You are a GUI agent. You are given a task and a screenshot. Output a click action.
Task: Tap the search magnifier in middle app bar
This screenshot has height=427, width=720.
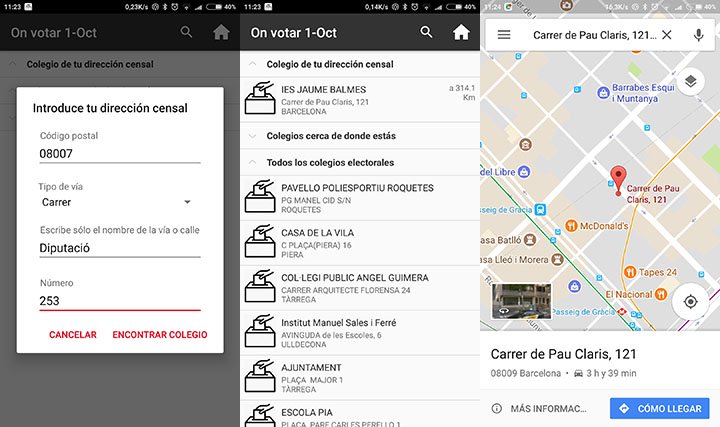tap(427, 33)
